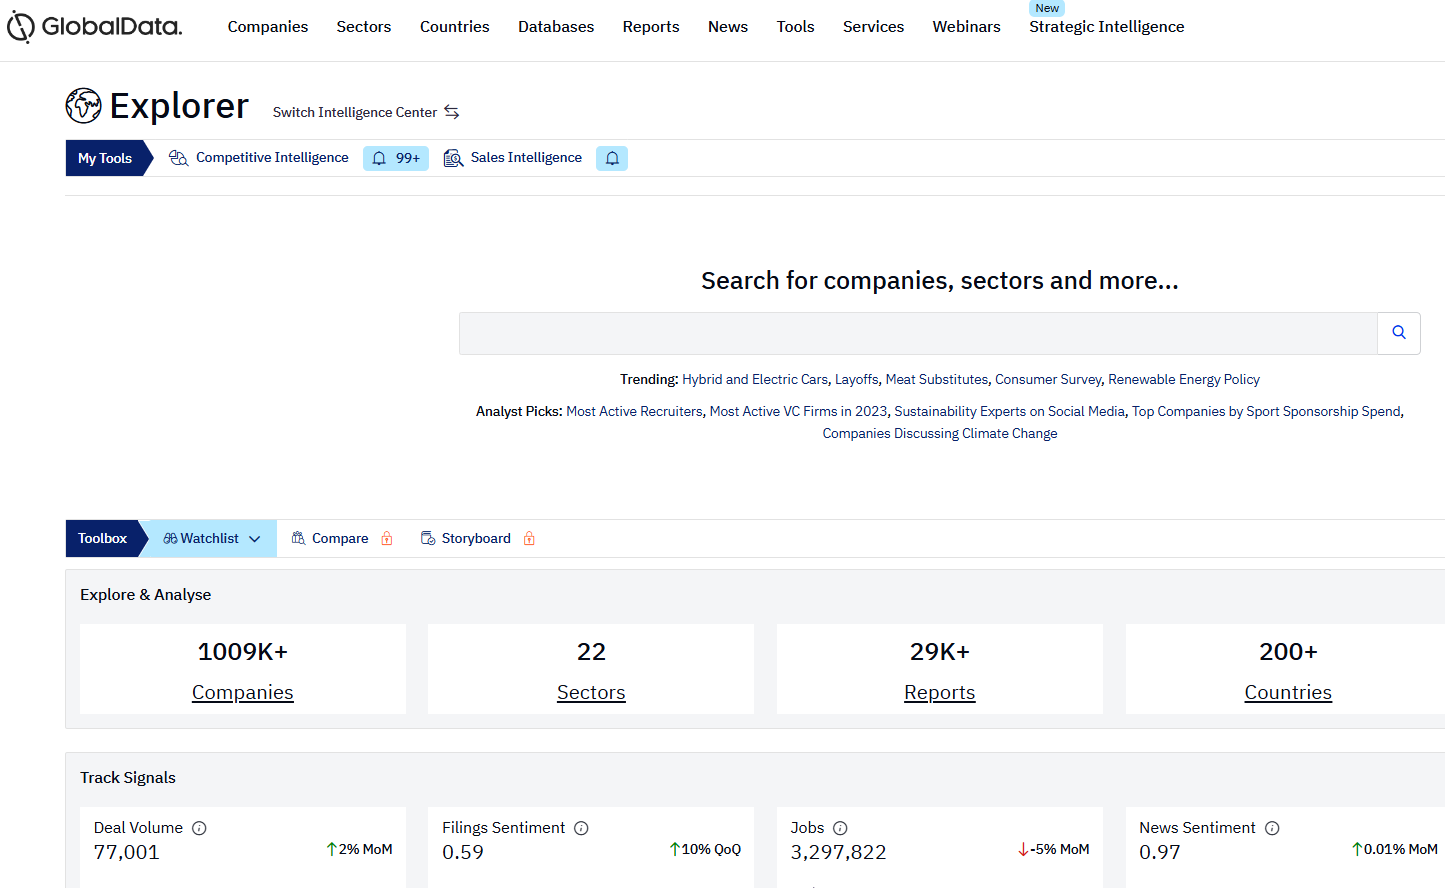The image size is (1445, 888).
Task: Click the search magnifier button
Action: pos(1399,333)
